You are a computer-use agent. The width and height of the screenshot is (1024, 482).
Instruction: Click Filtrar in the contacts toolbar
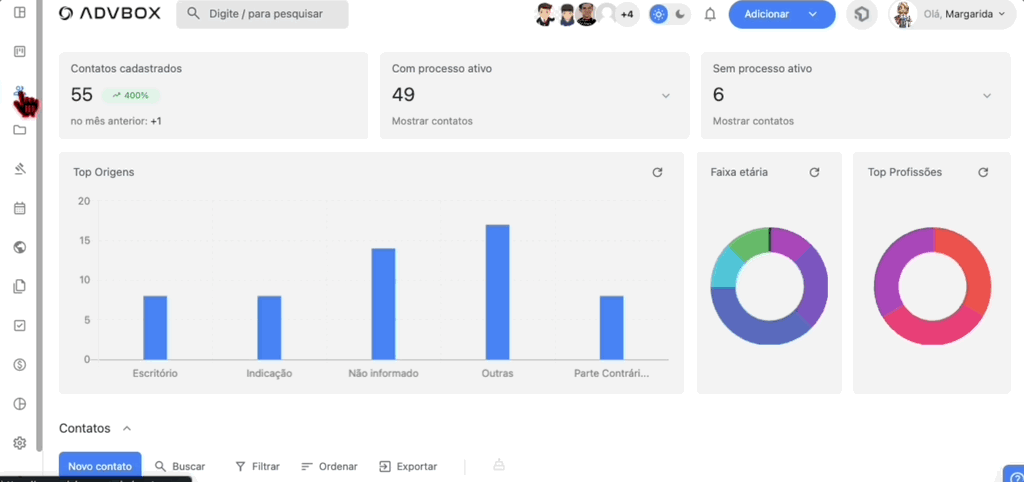coord(257,466)
